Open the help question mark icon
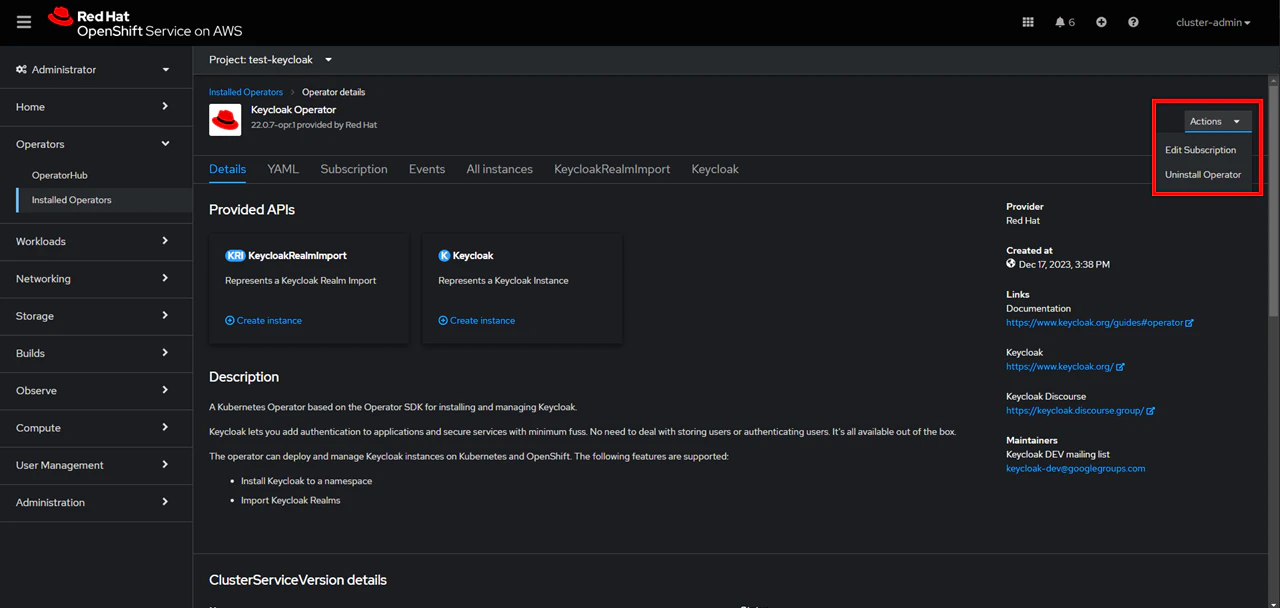1280x608 pixels. pyautogui.click(x=1133, y=22)
